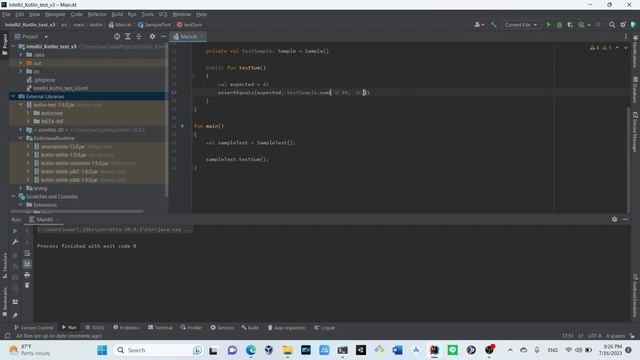Open Profiler tool window

coord(191,328)
